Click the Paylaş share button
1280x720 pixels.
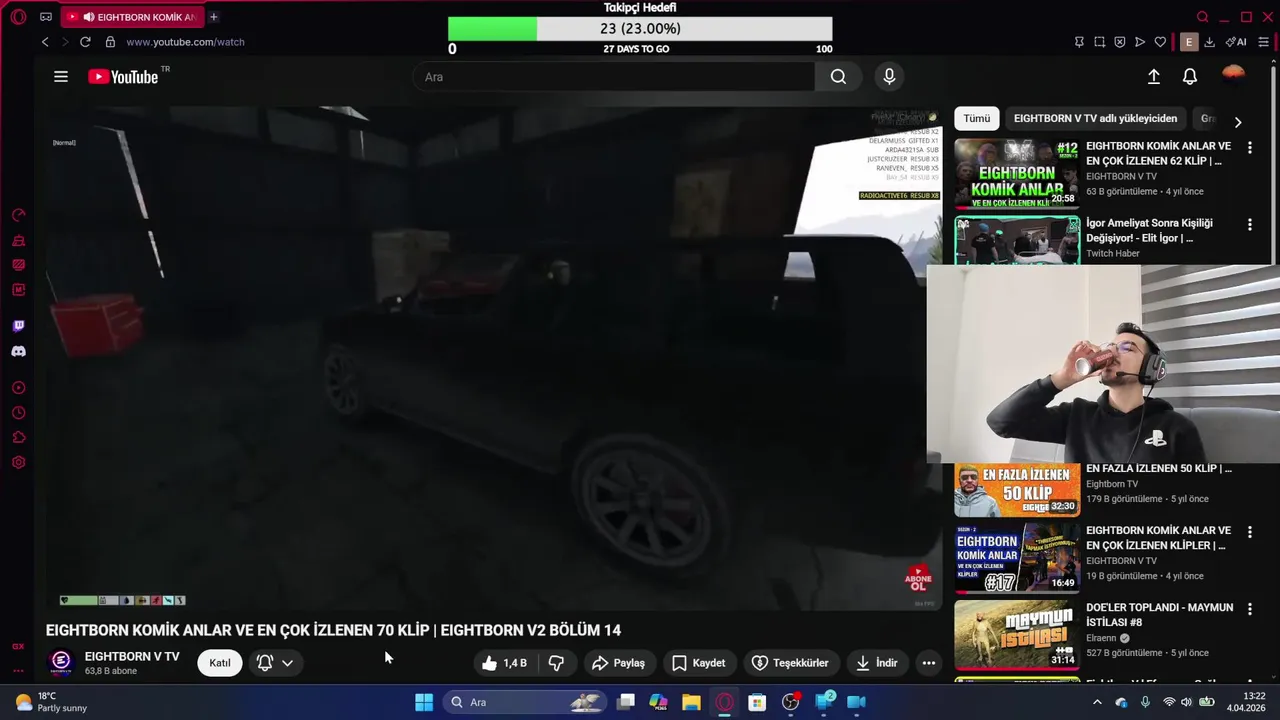pos(618,663)
